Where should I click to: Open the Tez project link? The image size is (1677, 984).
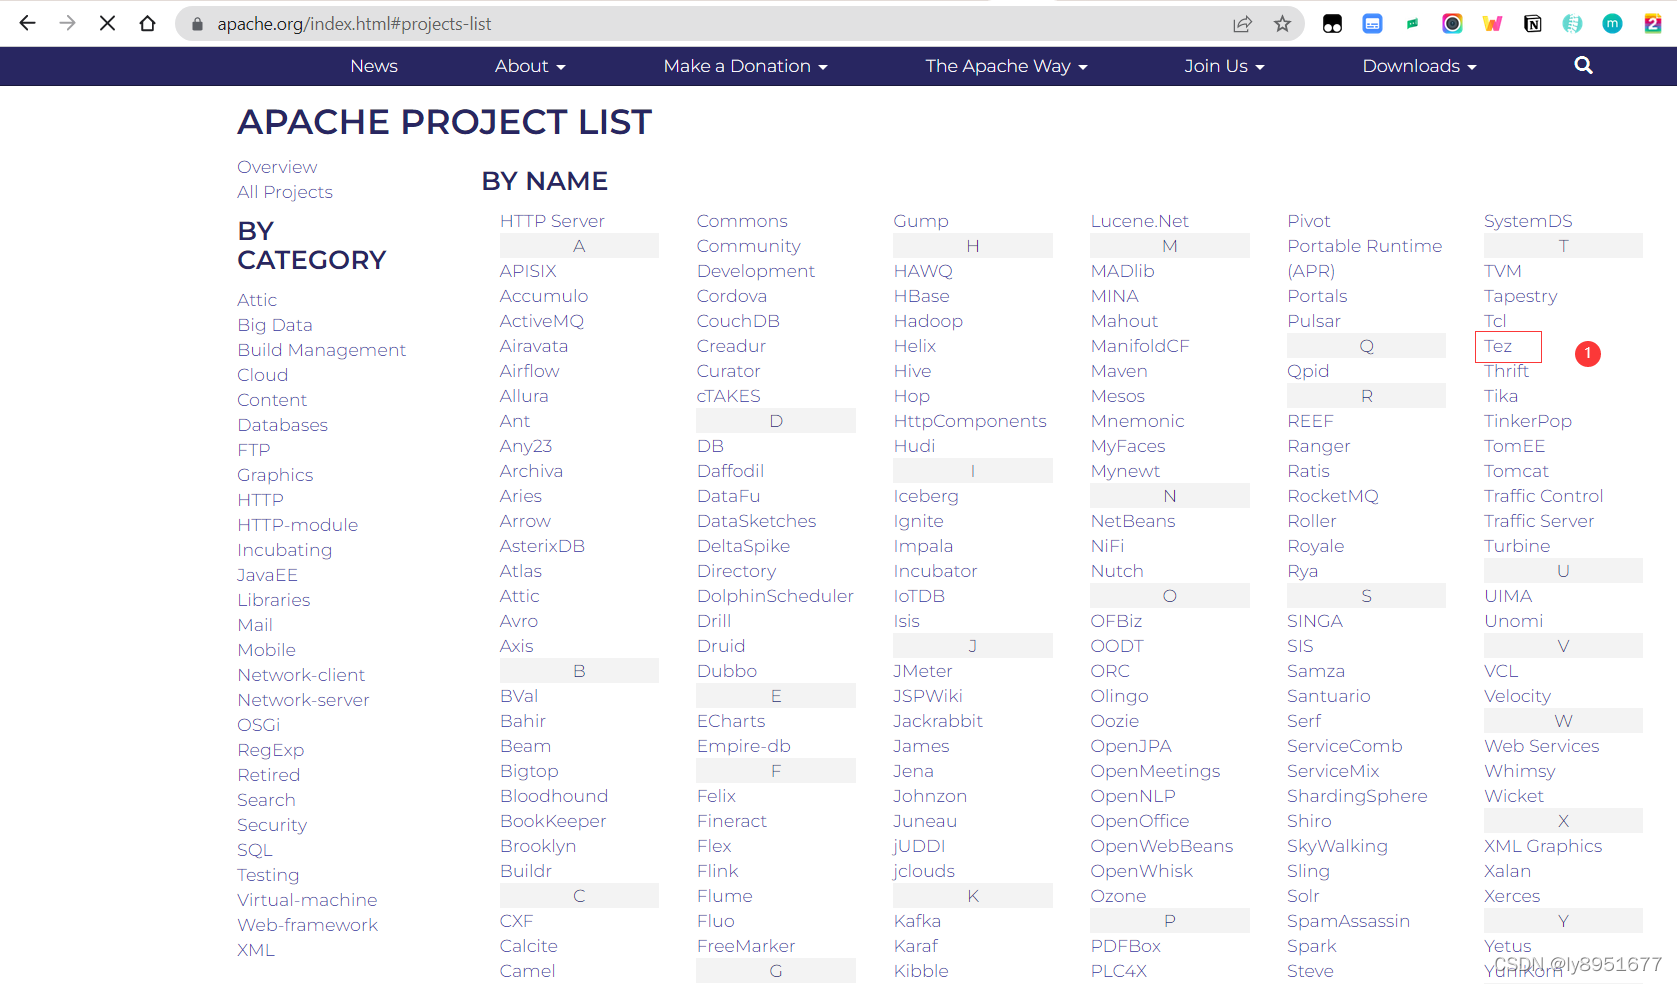coord(1498,346)
